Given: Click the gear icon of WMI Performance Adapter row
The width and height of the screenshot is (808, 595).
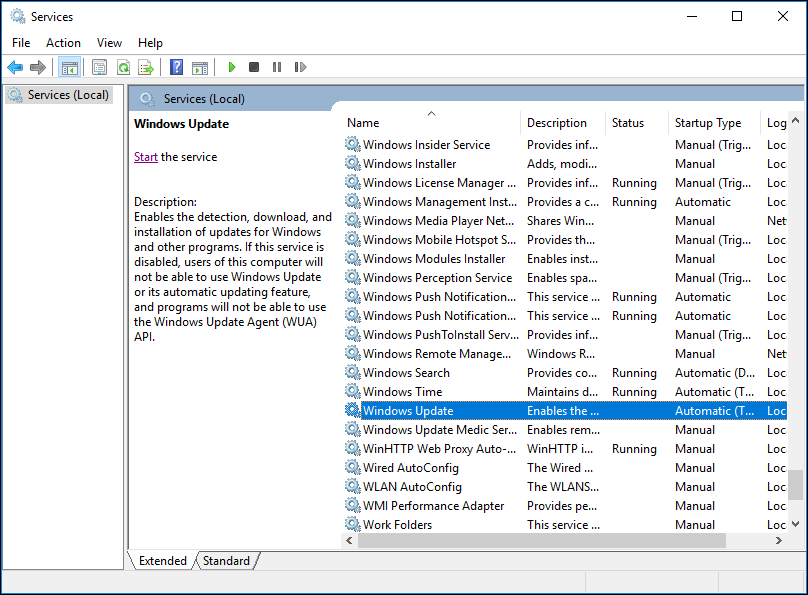Looking at the screenshot, I should (352, 505).
